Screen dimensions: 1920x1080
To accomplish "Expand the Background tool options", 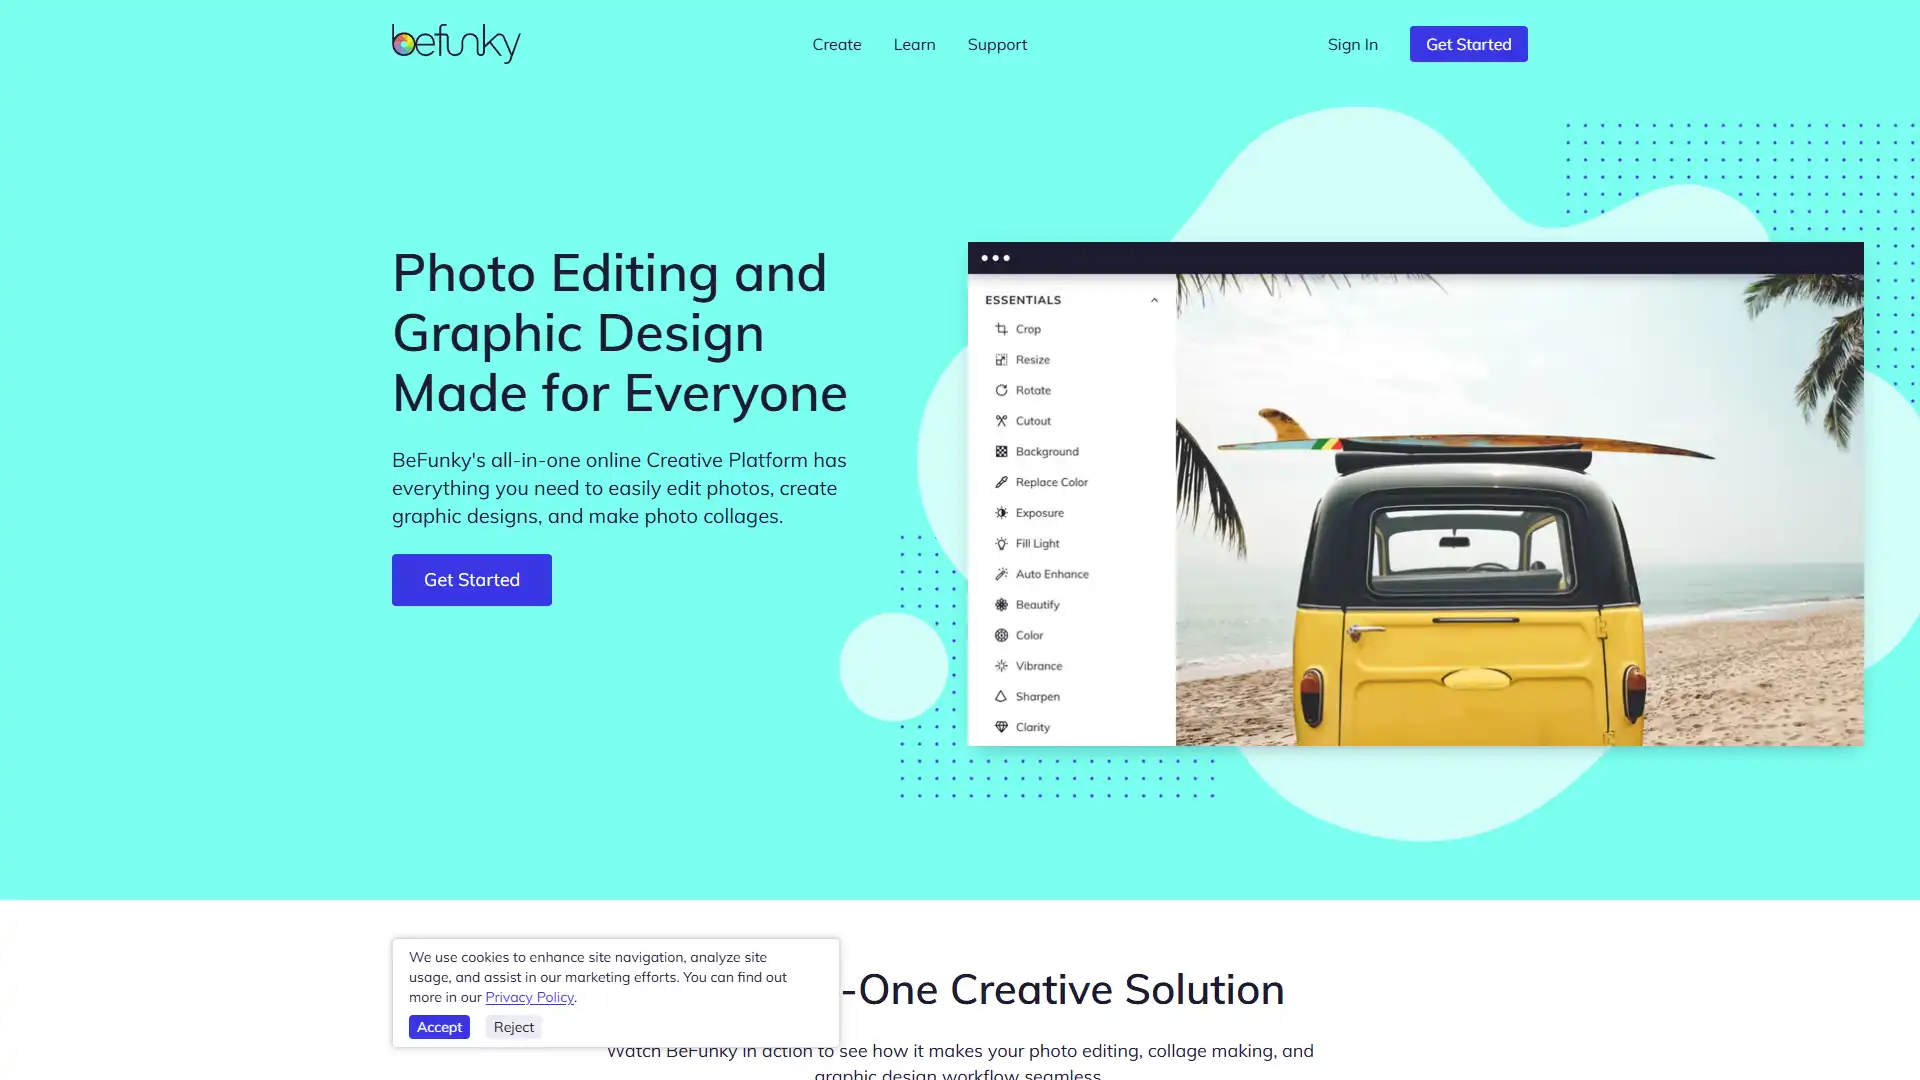I will 1046,451.
